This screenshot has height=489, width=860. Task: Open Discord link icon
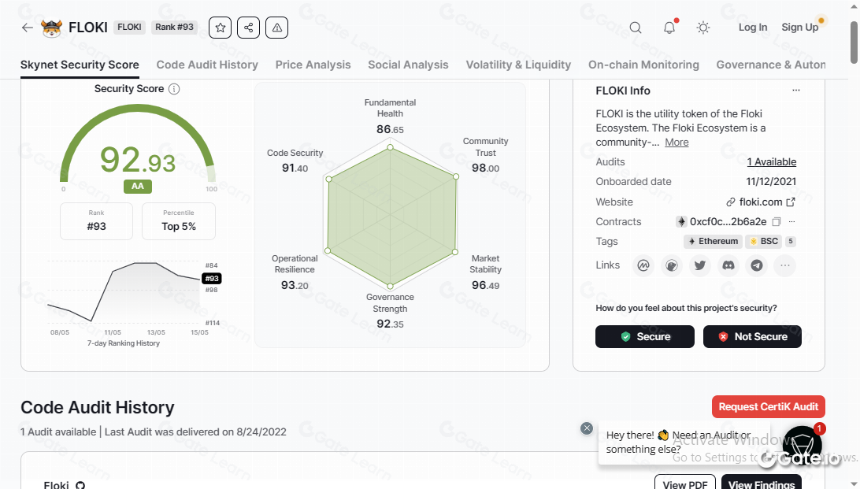728,265
